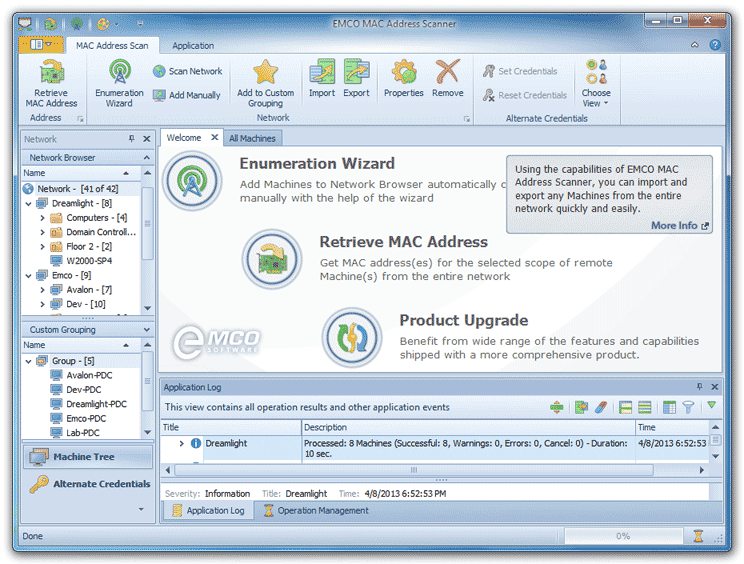Screen dimensions: 744x564
Task: Click the log export icon
Action: (x=581, y=407)
